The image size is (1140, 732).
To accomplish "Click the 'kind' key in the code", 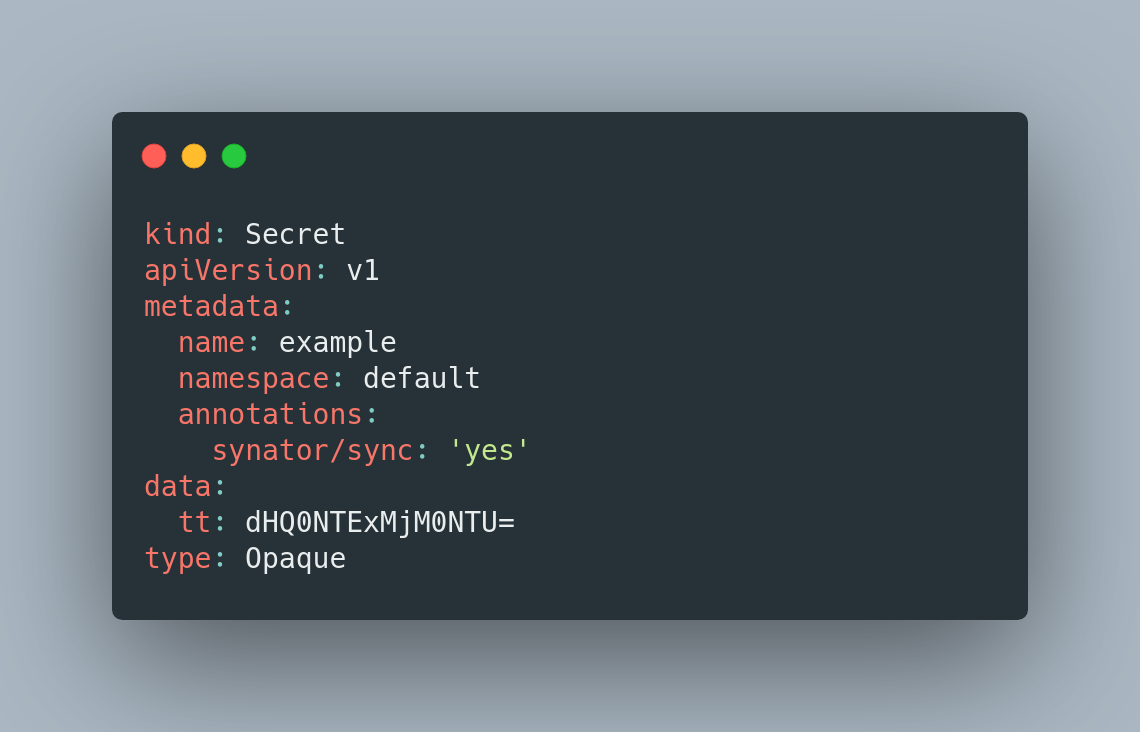I will (177, 234).
